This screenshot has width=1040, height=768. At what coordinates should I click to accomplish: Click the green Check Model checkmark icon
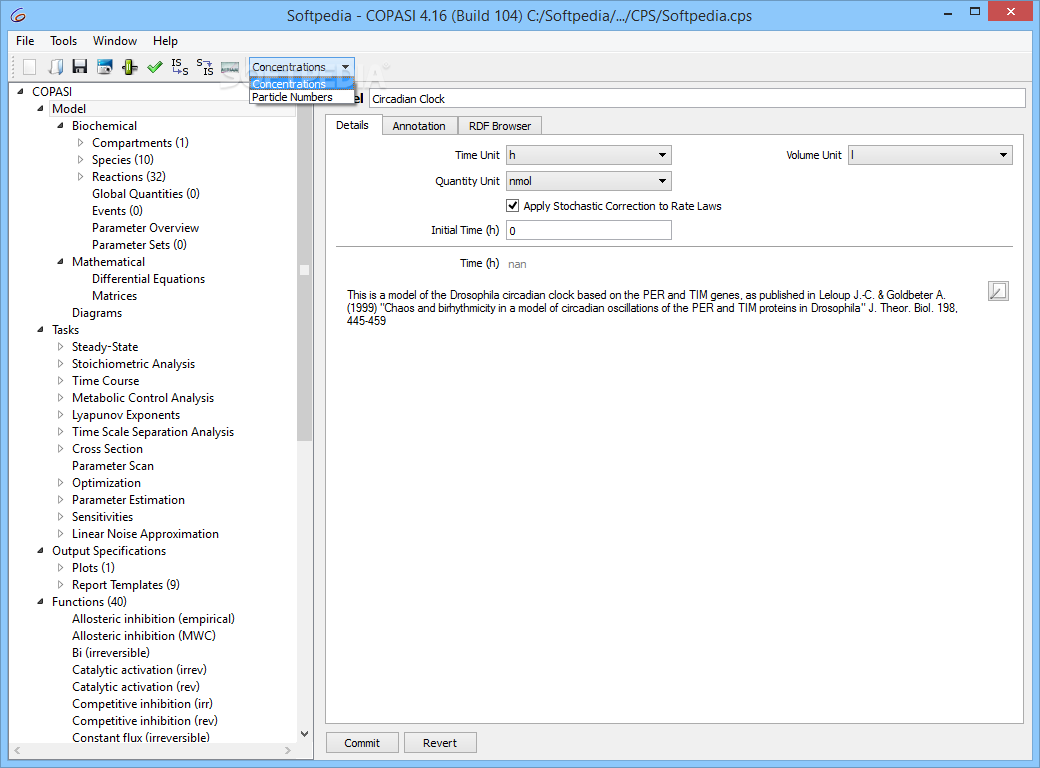pyautogui.click(x=155, y=67)
